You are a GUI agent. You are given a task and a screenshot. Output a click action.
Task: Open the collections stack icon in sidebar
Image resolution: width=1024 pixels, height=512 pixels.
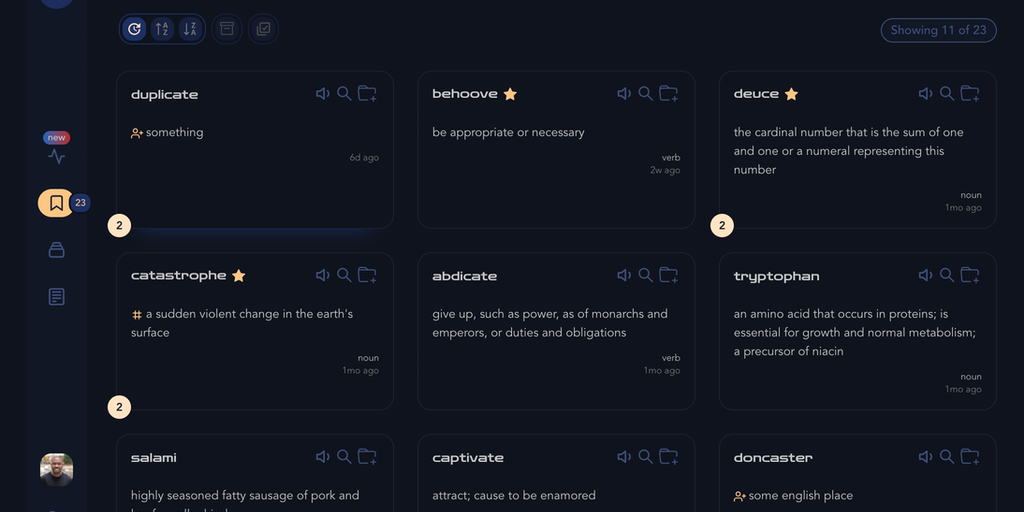pyautogui.click(x=57, y=250)
